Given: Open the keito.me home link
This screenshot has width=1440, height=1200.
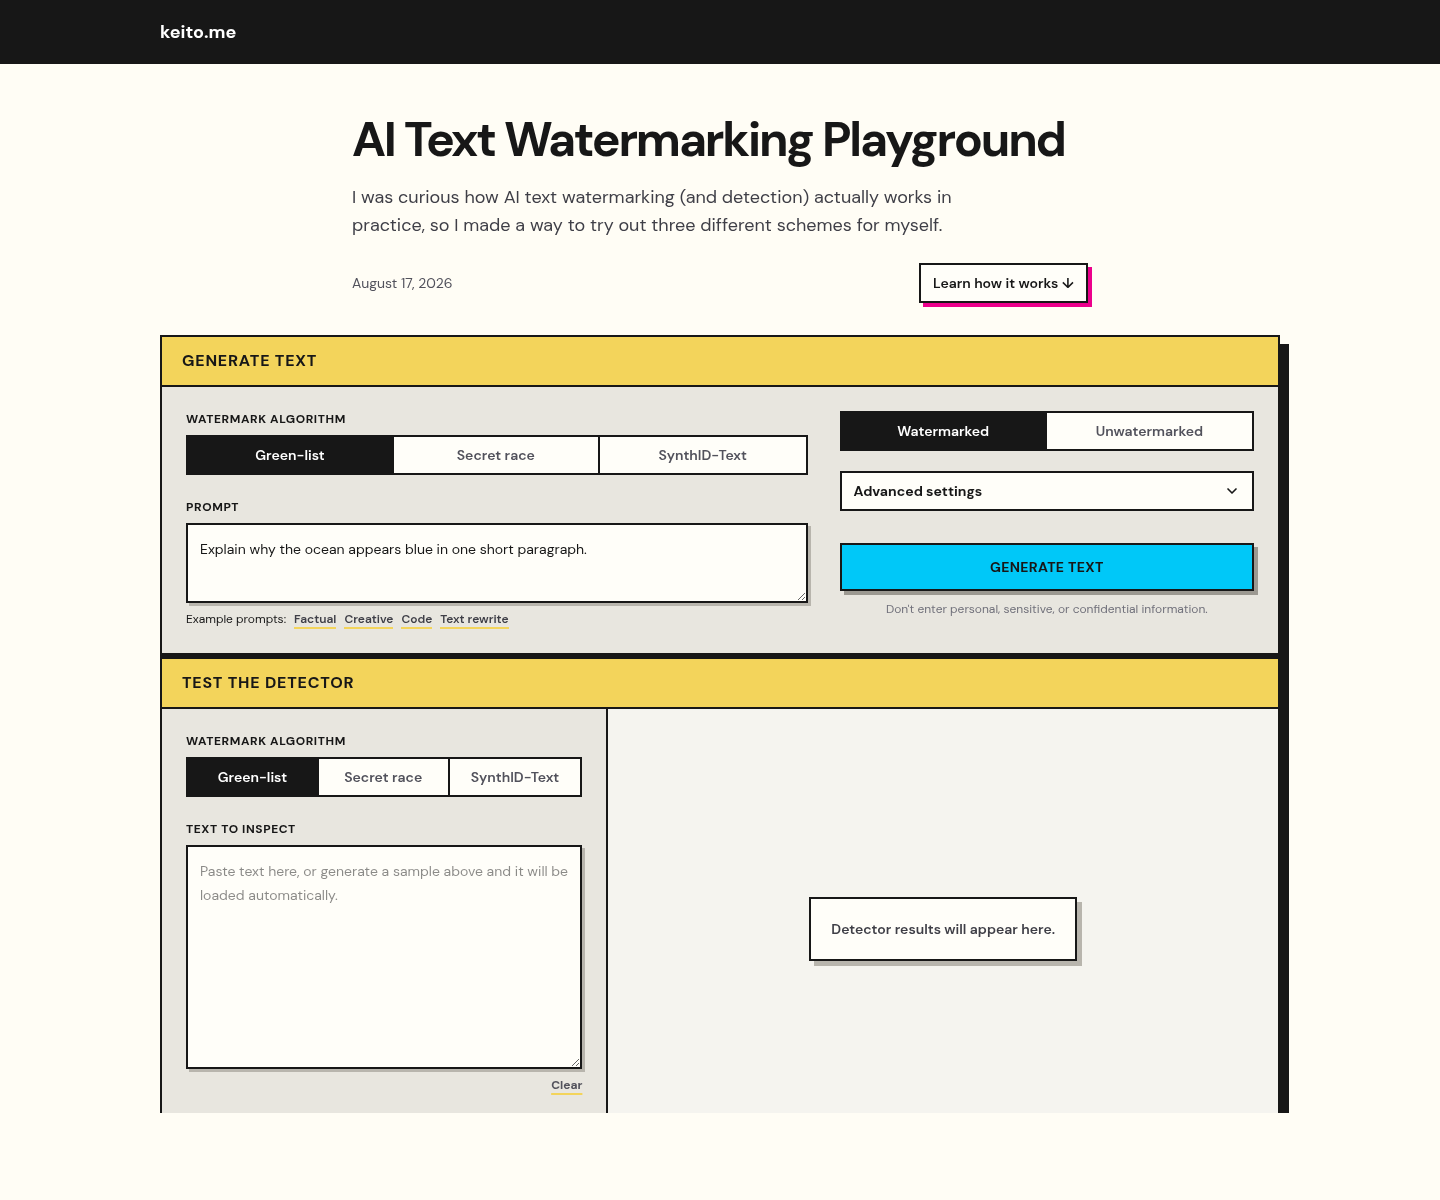Looking at the screenshot, I should click(x=198, y=32).
